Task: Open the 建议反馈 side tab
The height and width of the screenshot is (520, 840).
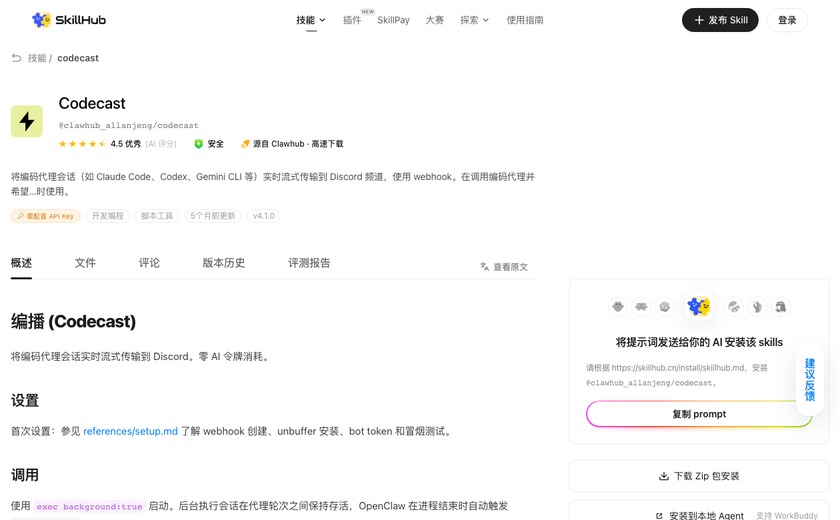Action: pyautogui.click(x=810, y=380)
